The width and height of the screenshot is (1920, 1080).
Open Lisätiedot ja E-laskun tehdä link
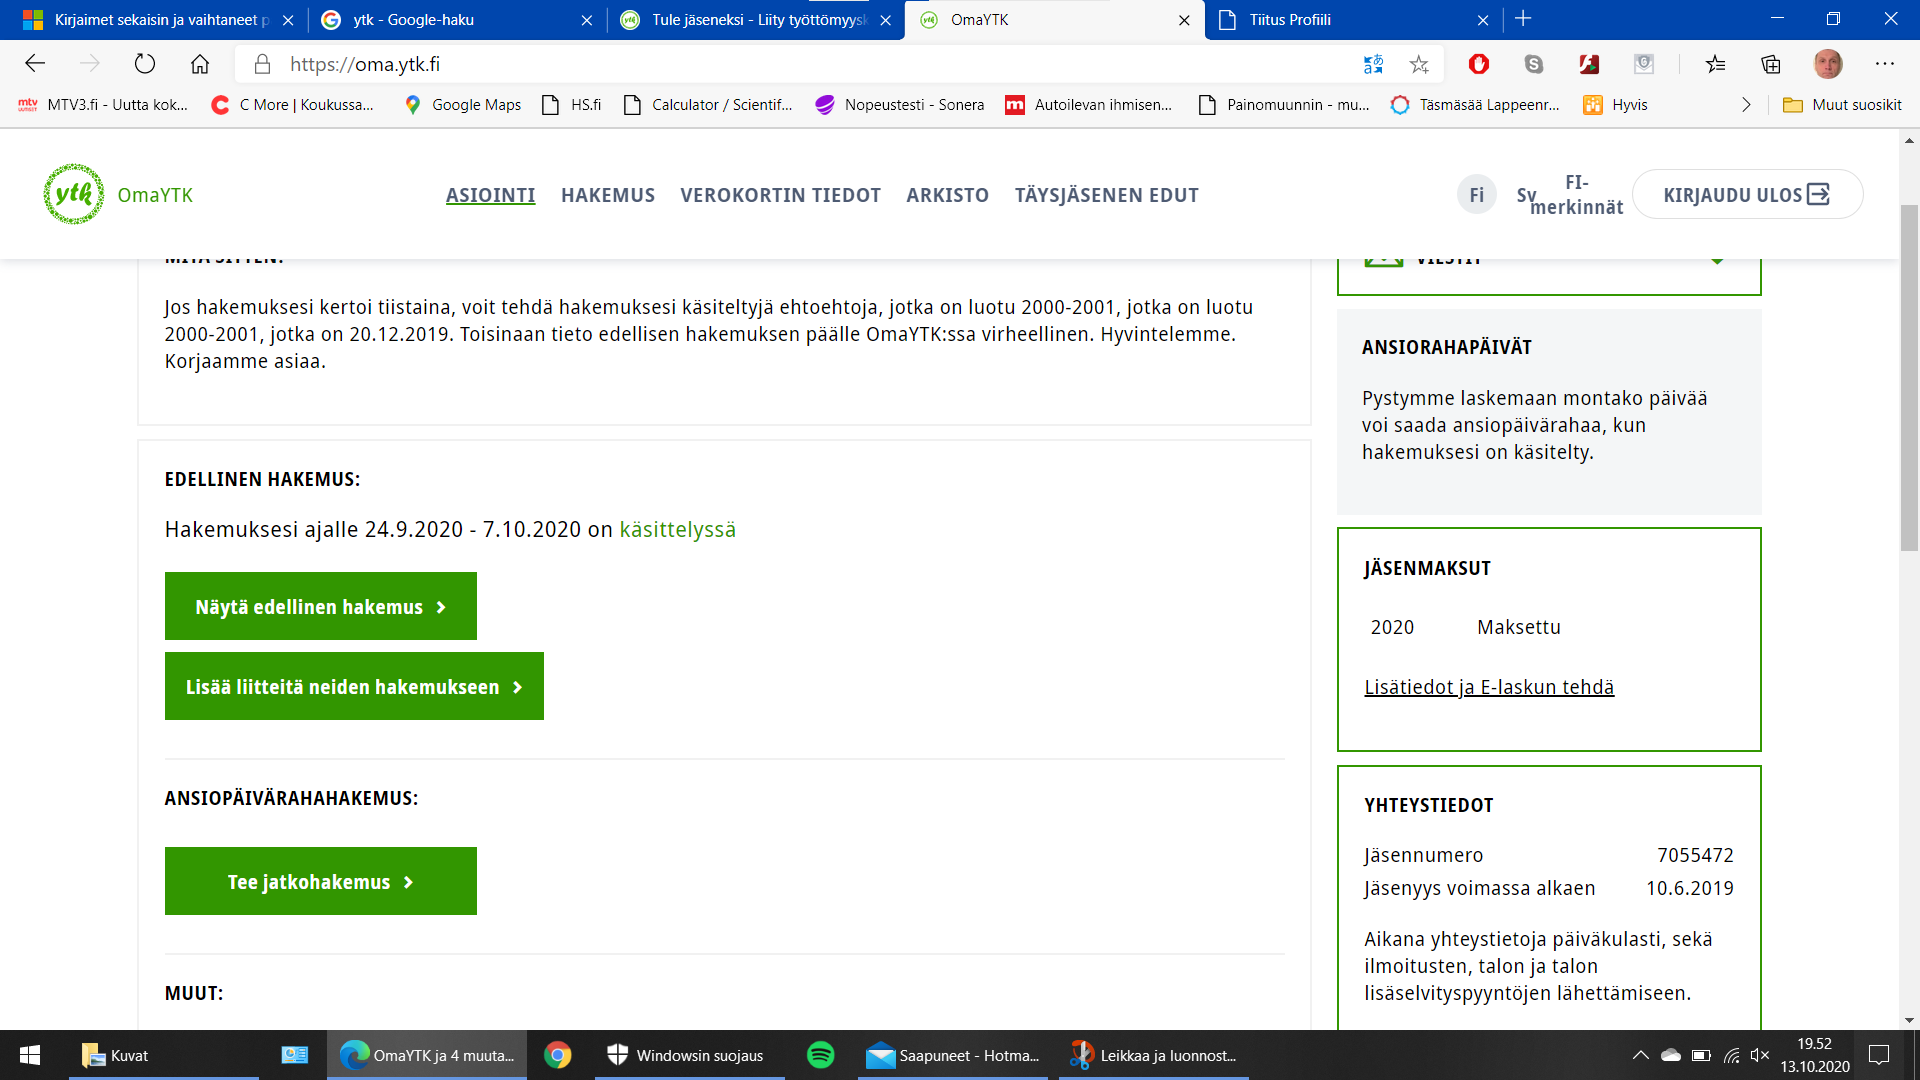(x=1488, y=687)
